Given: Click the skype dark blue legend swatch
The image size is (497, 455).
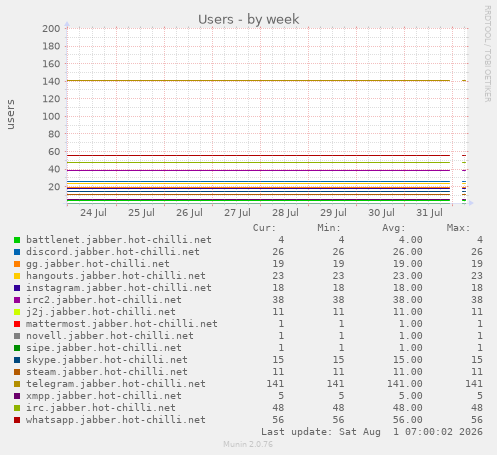Looking at the screenshot, I should [x=17, y=360].
